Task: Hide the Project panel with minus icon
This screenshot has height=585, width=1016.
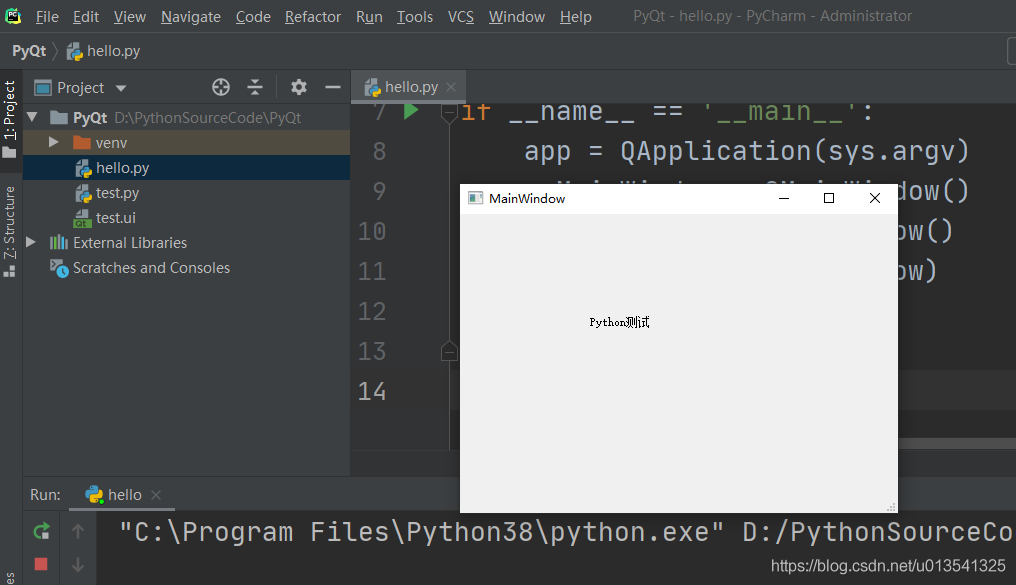Action: 333,87
